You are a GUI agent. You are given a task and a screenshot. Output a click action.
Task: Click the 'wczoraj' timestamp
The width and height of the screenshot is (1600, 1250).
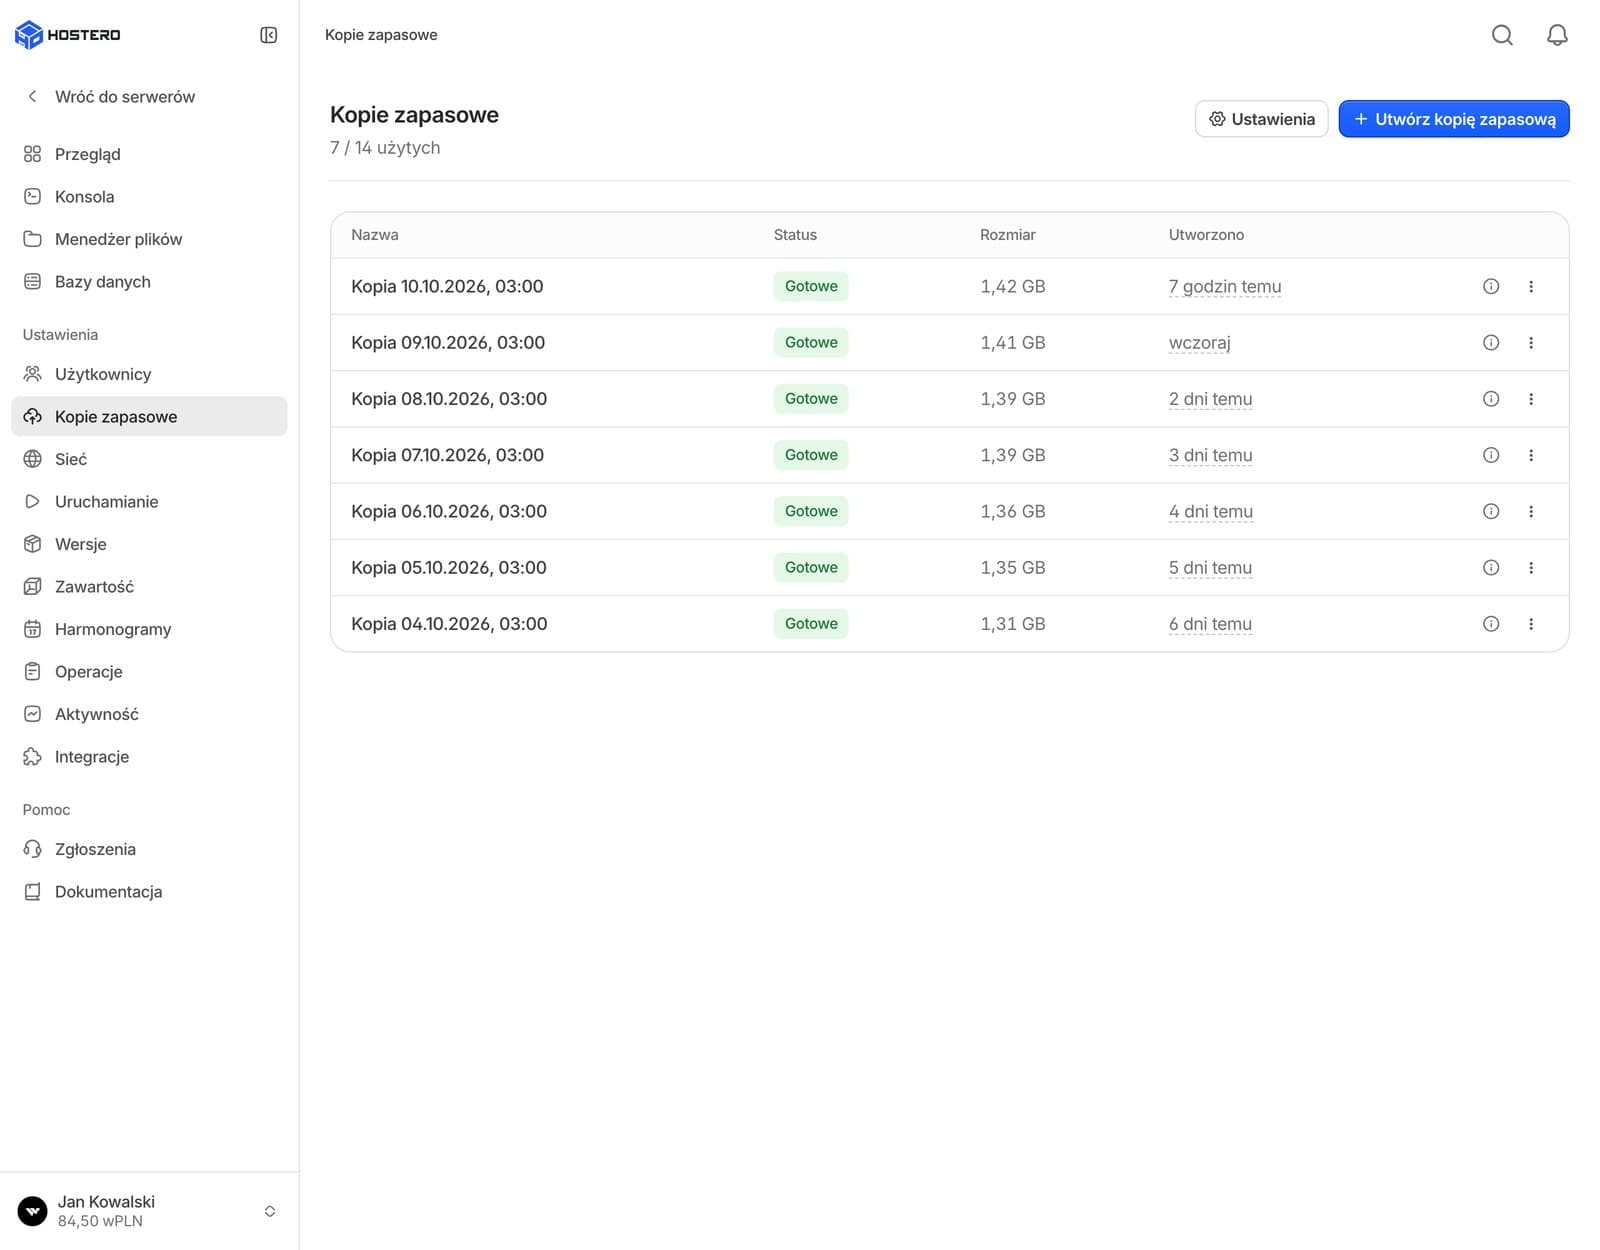pos(1199,343)
